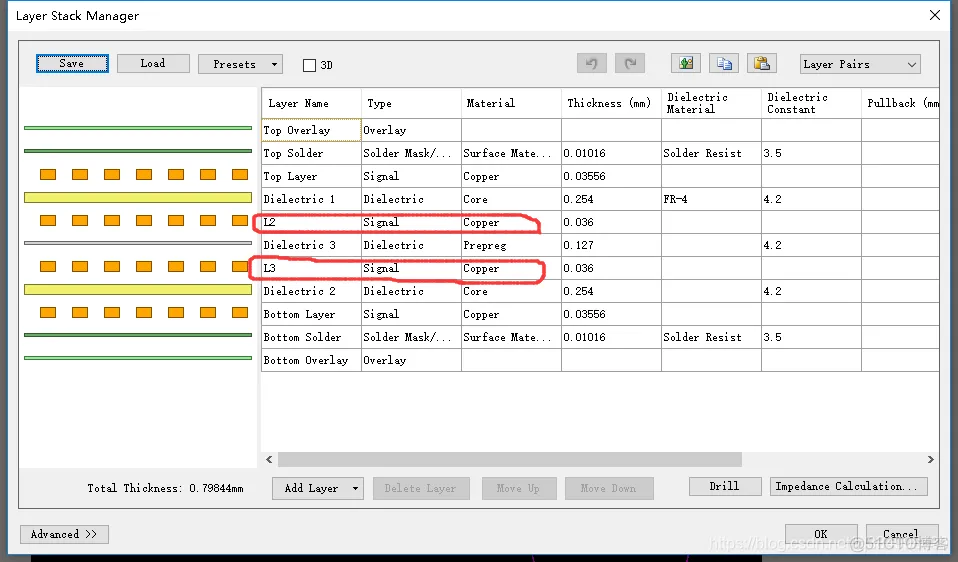Click the Layer Name column header
This screenshot has width=958, height=562.
coord(312,103)
